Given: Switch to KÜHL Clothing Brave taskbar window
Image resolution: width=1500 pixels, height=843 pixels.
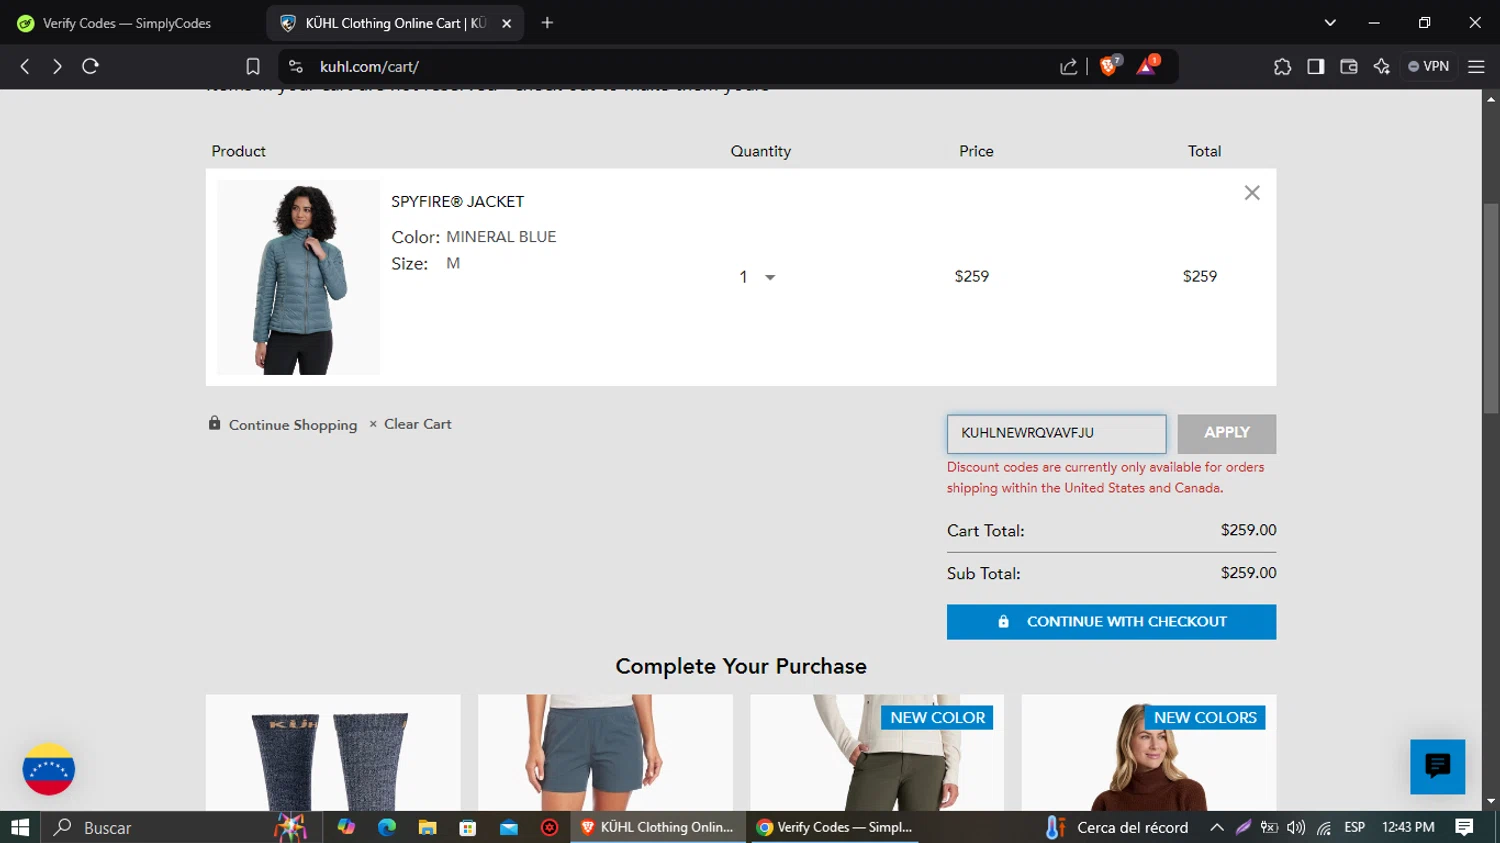Looking at the screenshot, I should tap(658, 827).
